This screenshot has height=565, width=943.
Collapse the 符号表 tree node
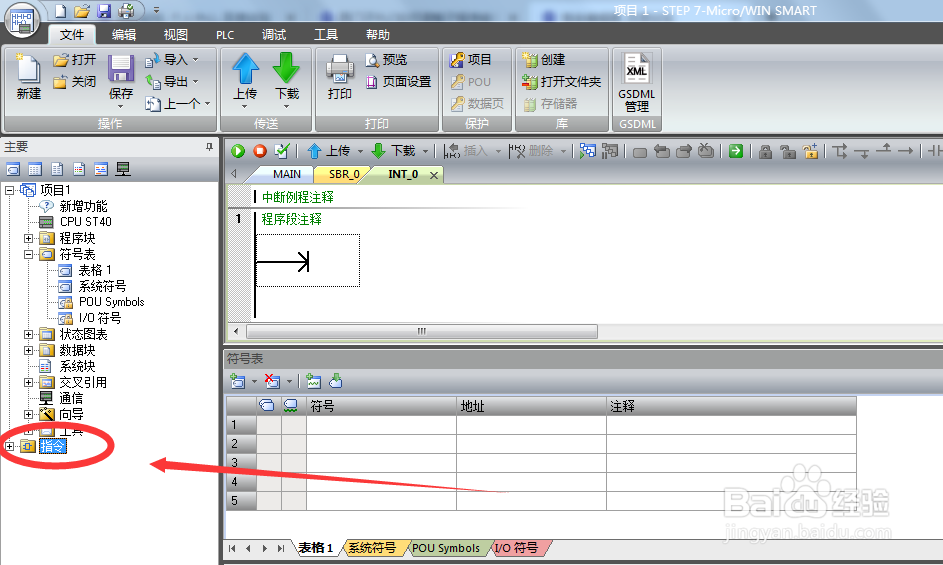pyautogui.click(x=28, y=255)
